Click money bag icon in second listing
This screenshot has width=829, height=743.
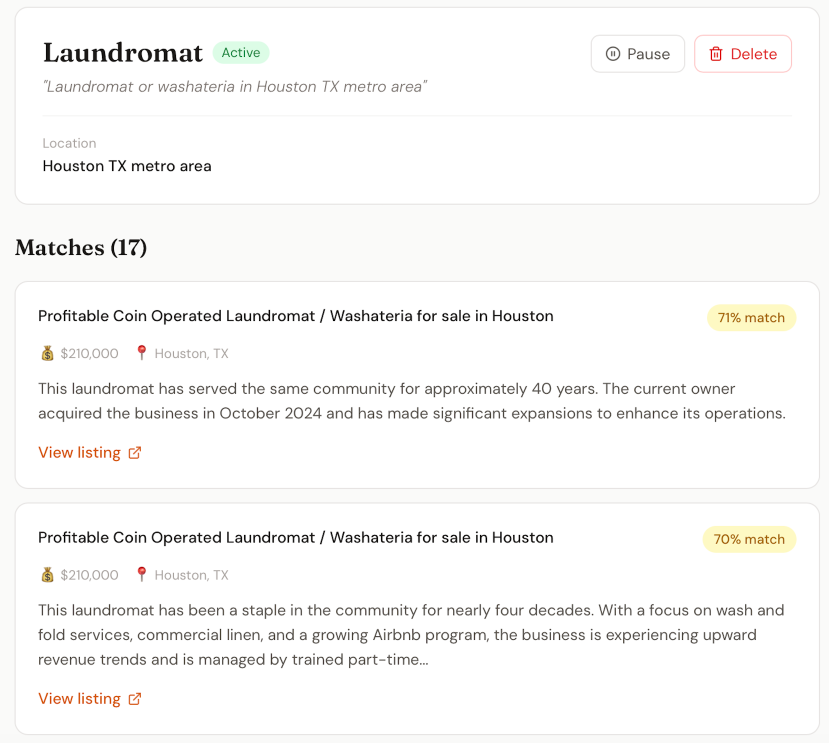(x=48, y=575)
